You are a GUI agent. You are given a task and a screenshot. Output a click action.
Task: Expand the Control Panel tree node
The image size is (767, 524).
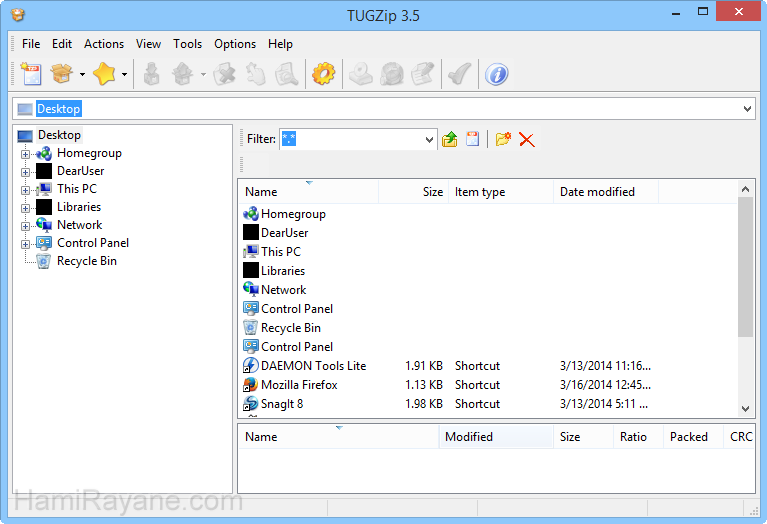coord(25,244)
